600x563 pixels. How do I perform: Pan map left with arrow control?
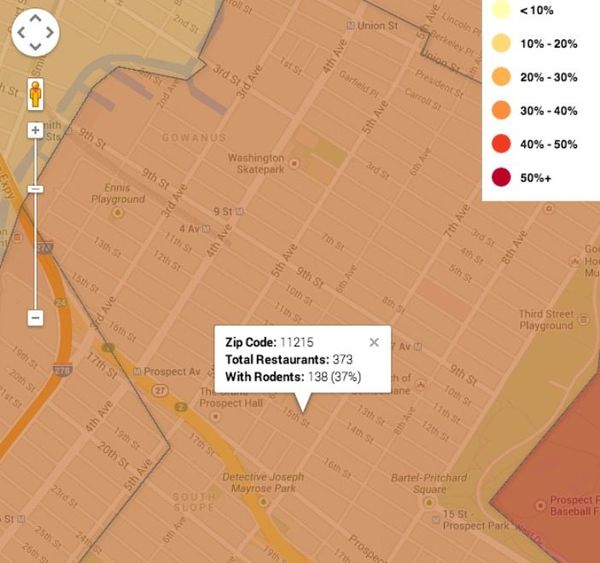(21, 33)
